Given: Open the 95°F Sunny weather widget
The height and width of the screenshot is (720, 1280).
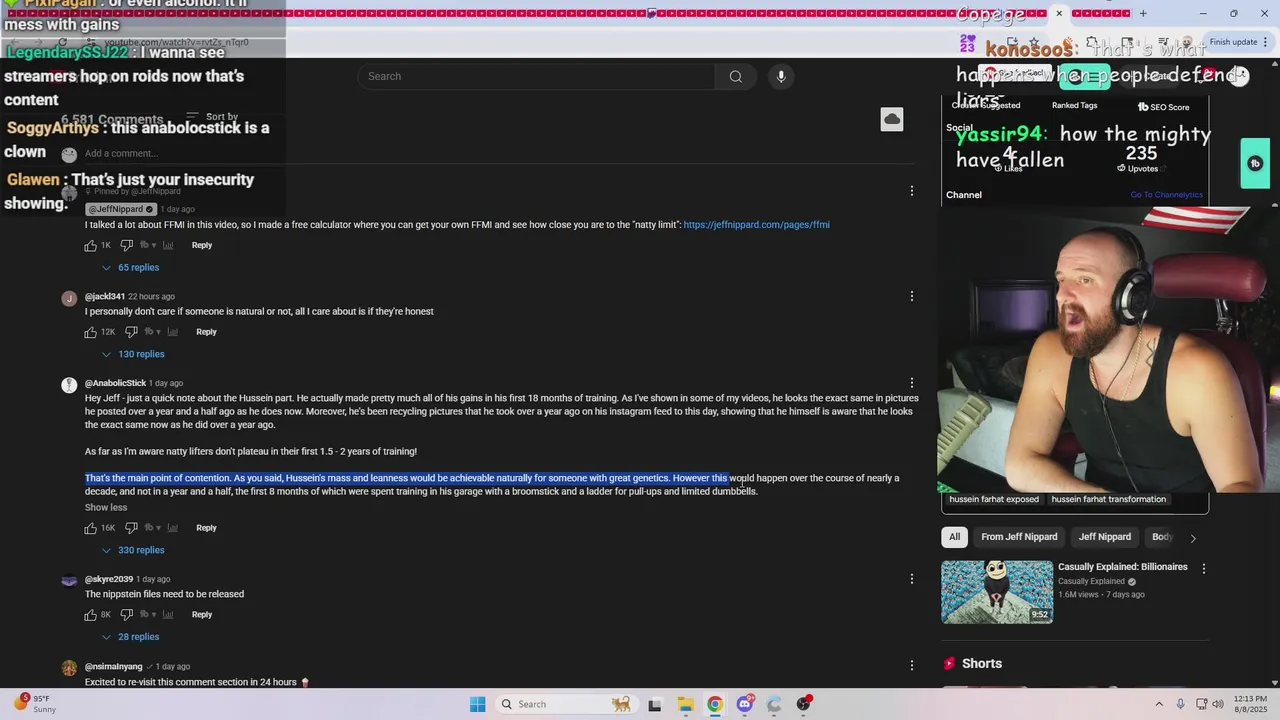Looking at the screenshot, I should (x=33, y=704).
